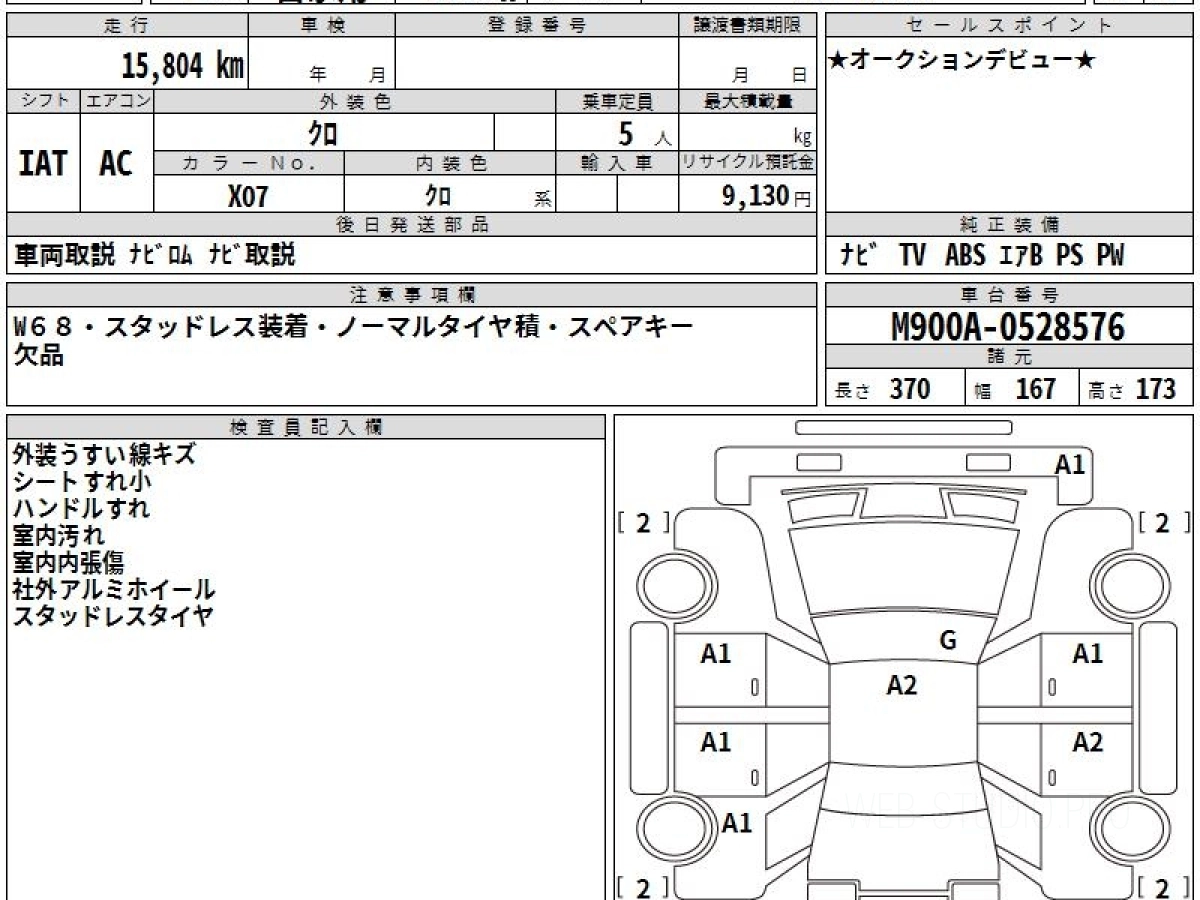
Task: Click the エアコン header cell
Action: [x=117, y=101]
